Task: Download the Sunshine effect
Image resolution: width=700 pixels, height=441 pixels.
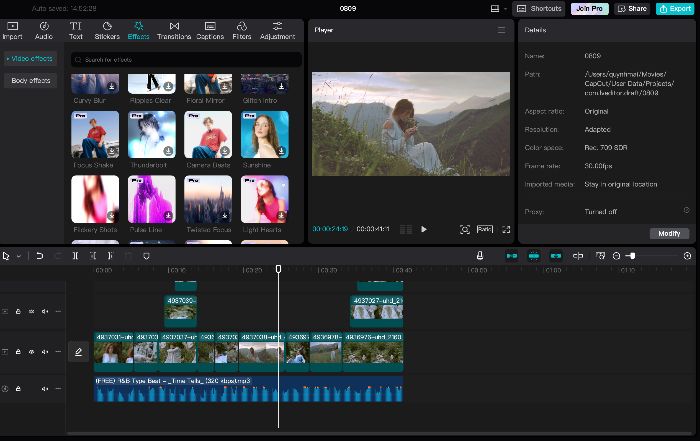Action: 281,151
